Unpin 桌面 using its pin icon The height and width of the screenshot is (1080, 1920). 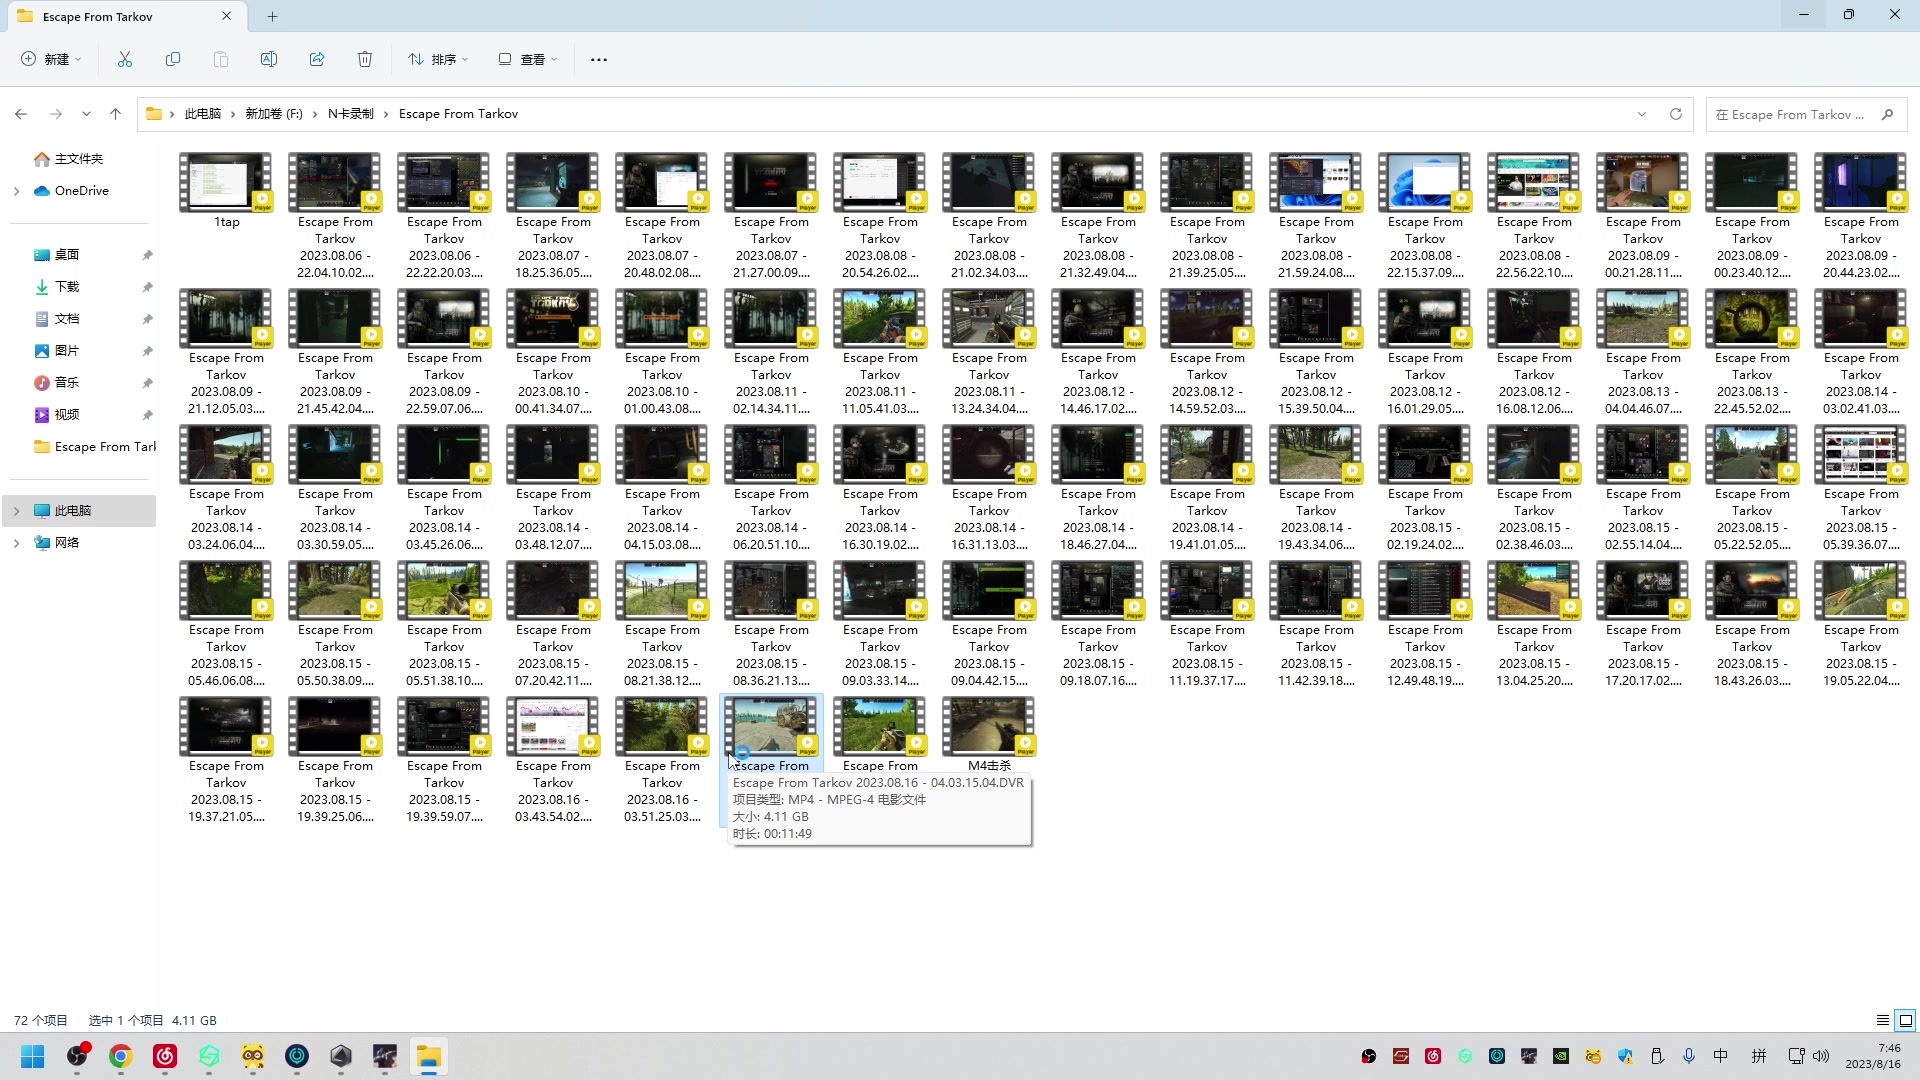click(x=147, y=255)
